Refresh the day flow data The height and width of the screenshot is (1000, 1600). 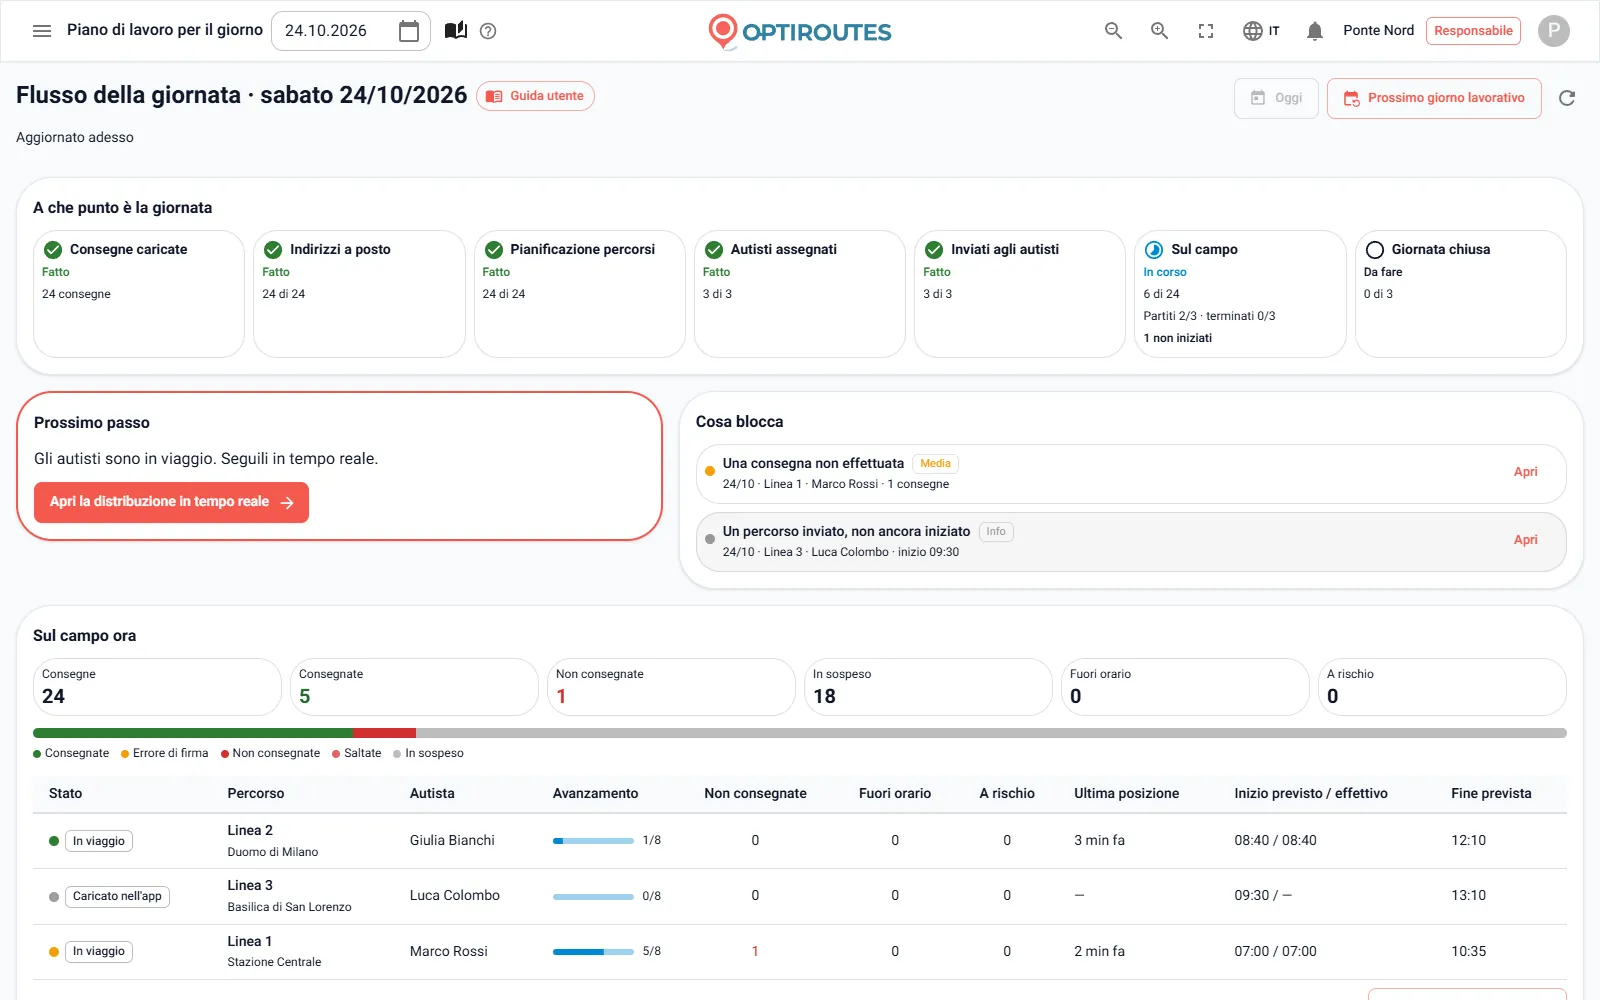1567,98
